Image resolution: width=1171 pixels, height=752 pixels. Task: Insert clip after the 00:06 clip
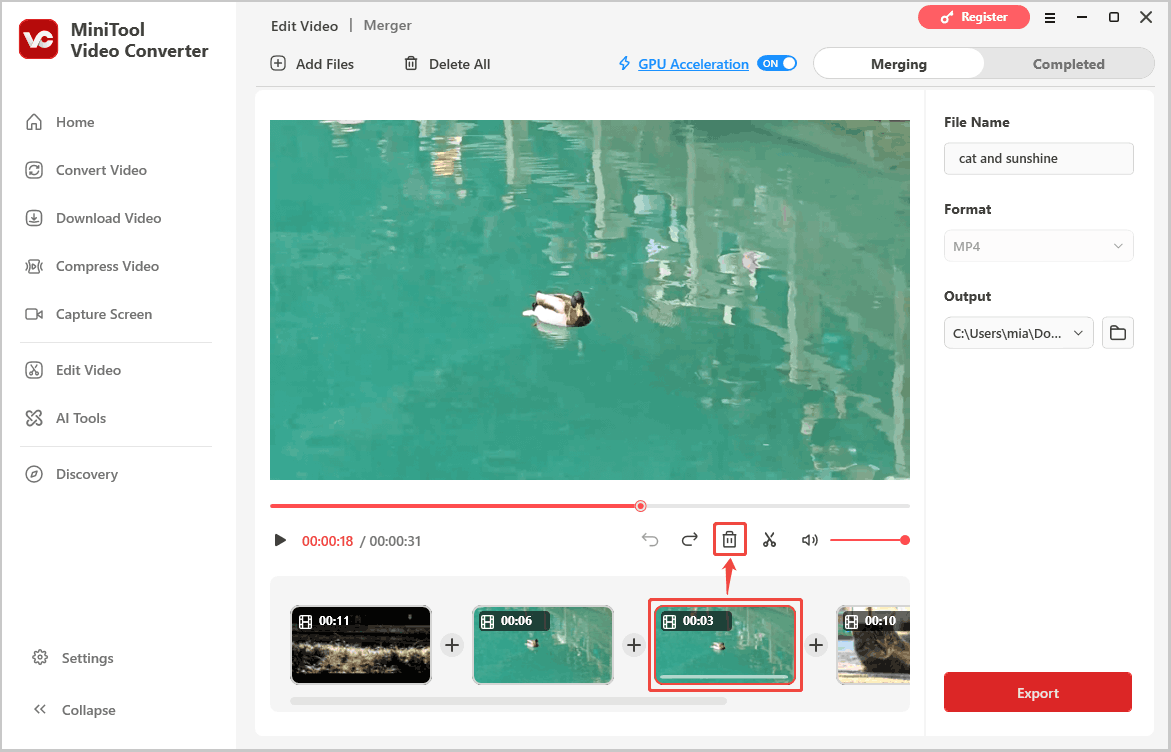tap(634, 644)
